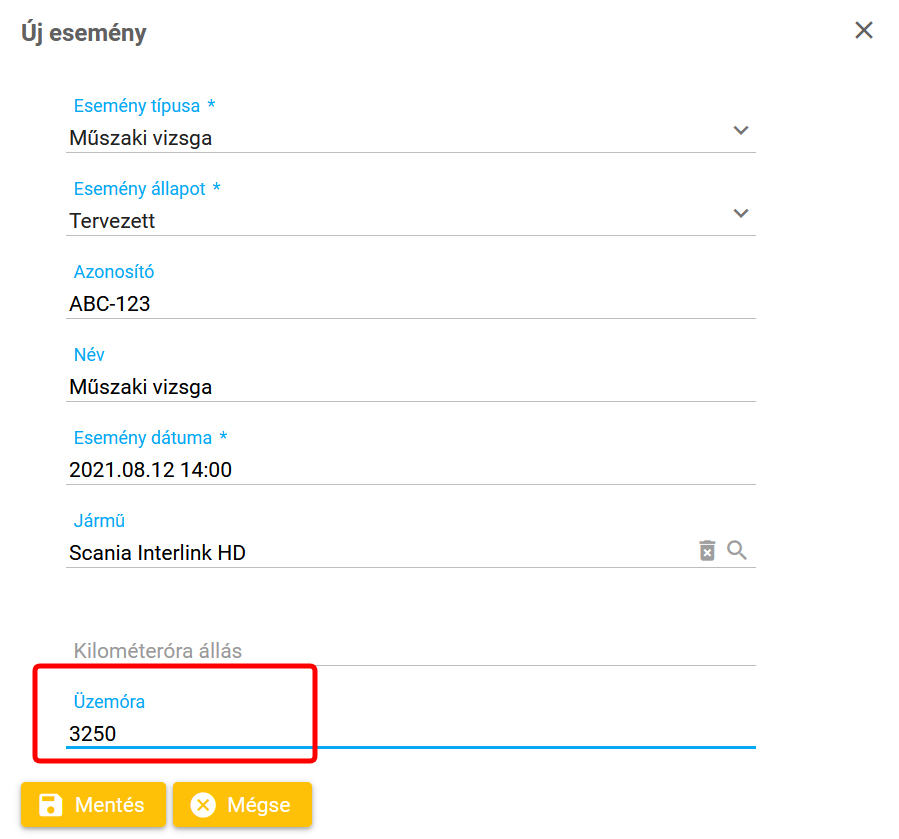899x839 pixels.
Task: Click the circled X icon on Mégse
Action: point(203,805)
